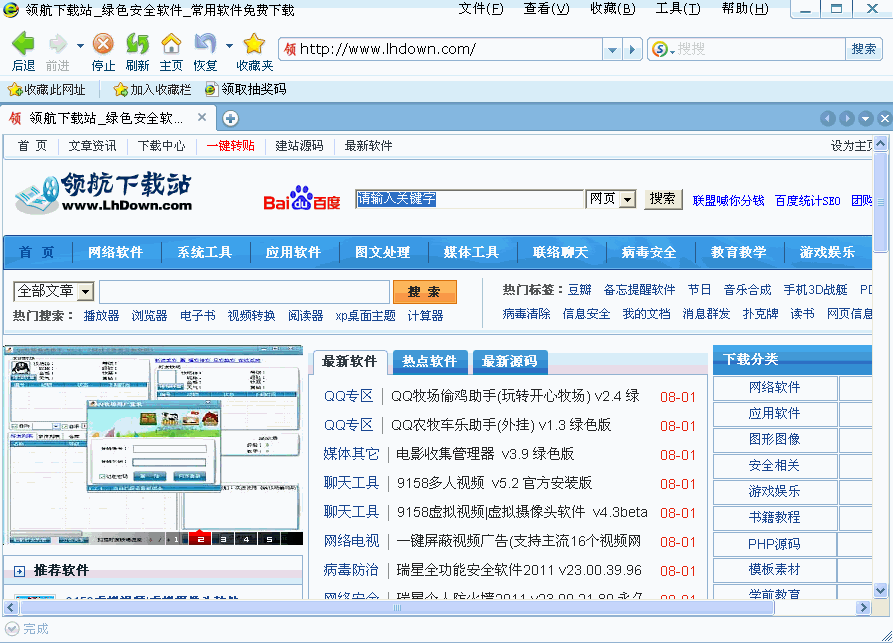Click the site article search input field

point(244,292)
